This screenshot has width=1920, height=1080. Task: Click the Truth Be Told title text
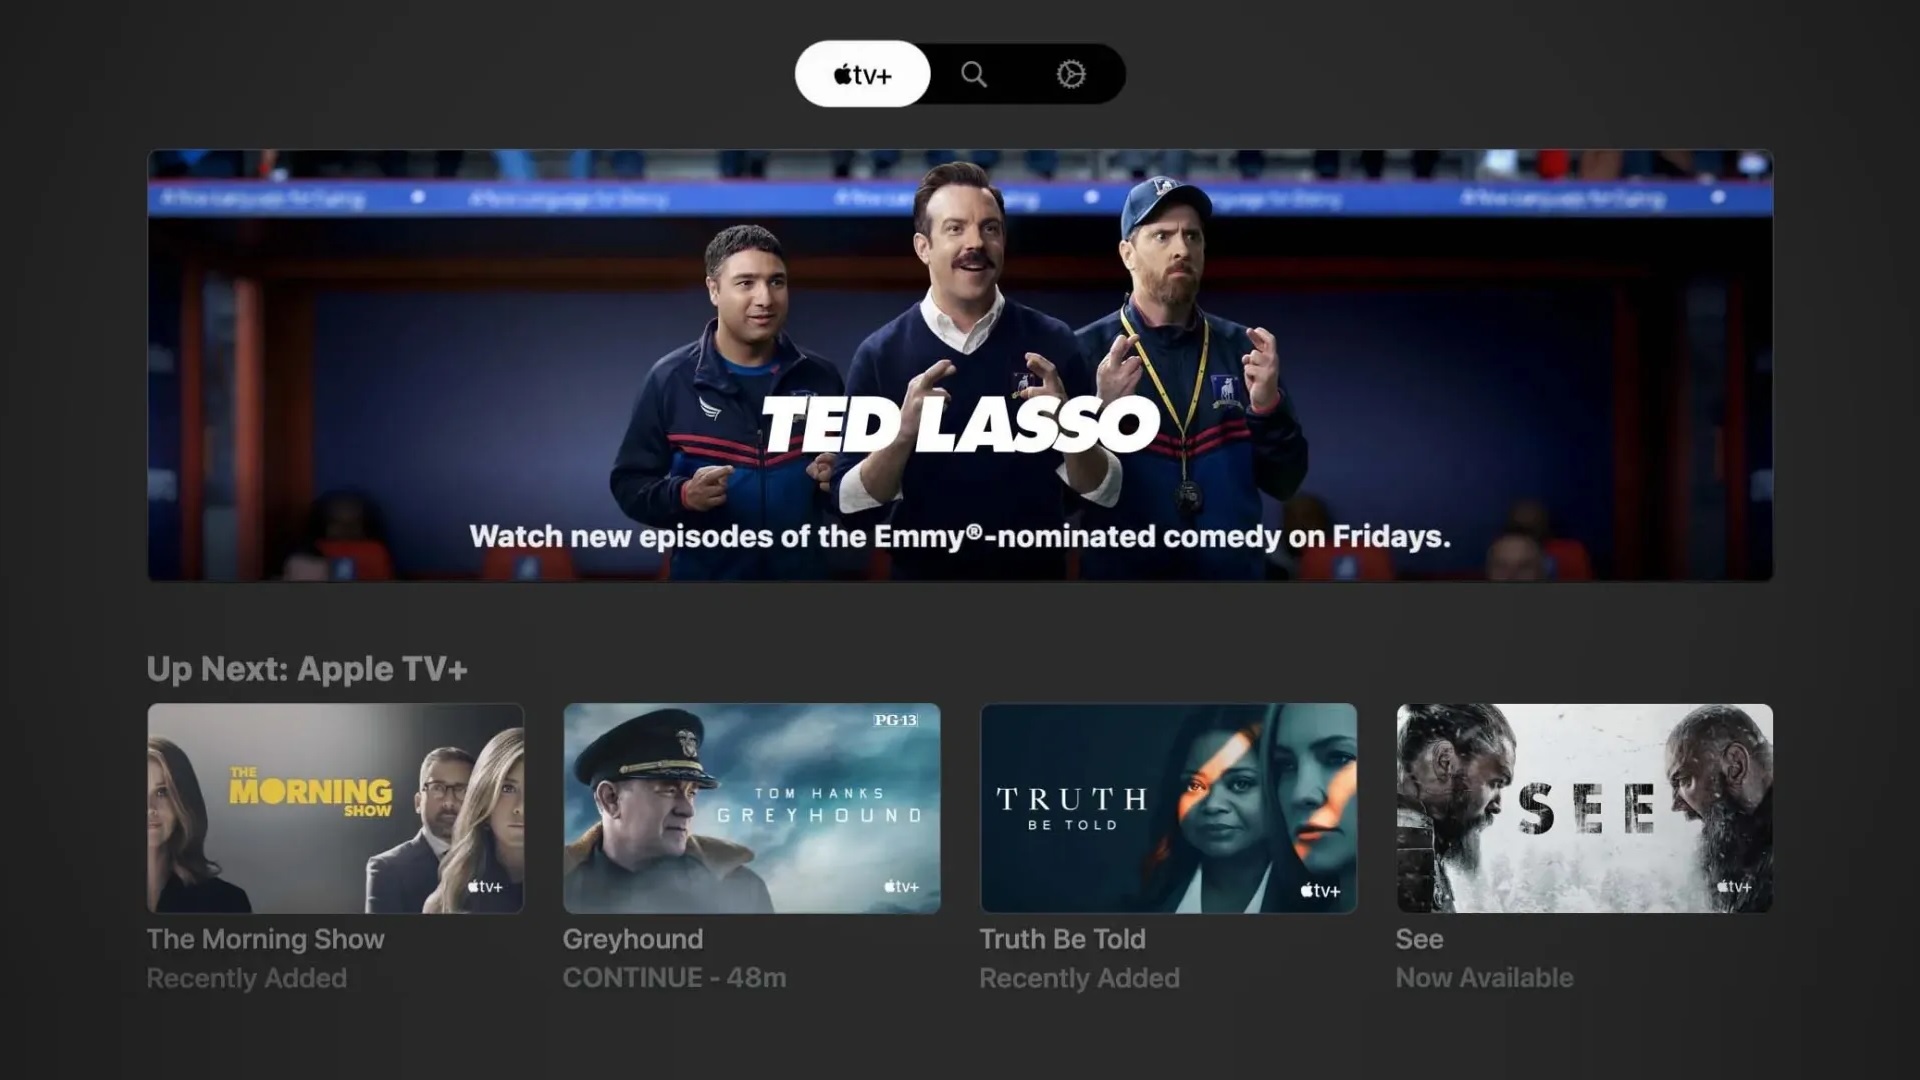point(1063,939)
